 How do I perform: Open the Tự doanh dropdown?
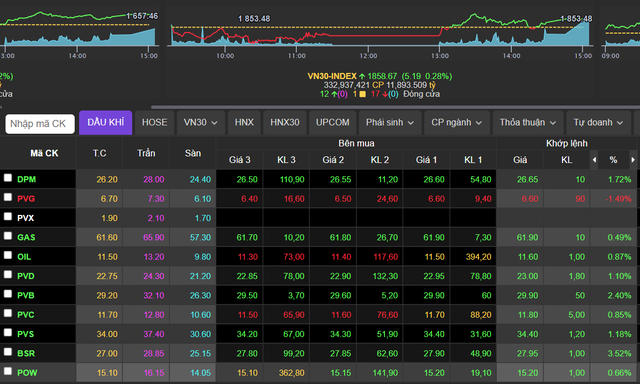tap(598, 122)
